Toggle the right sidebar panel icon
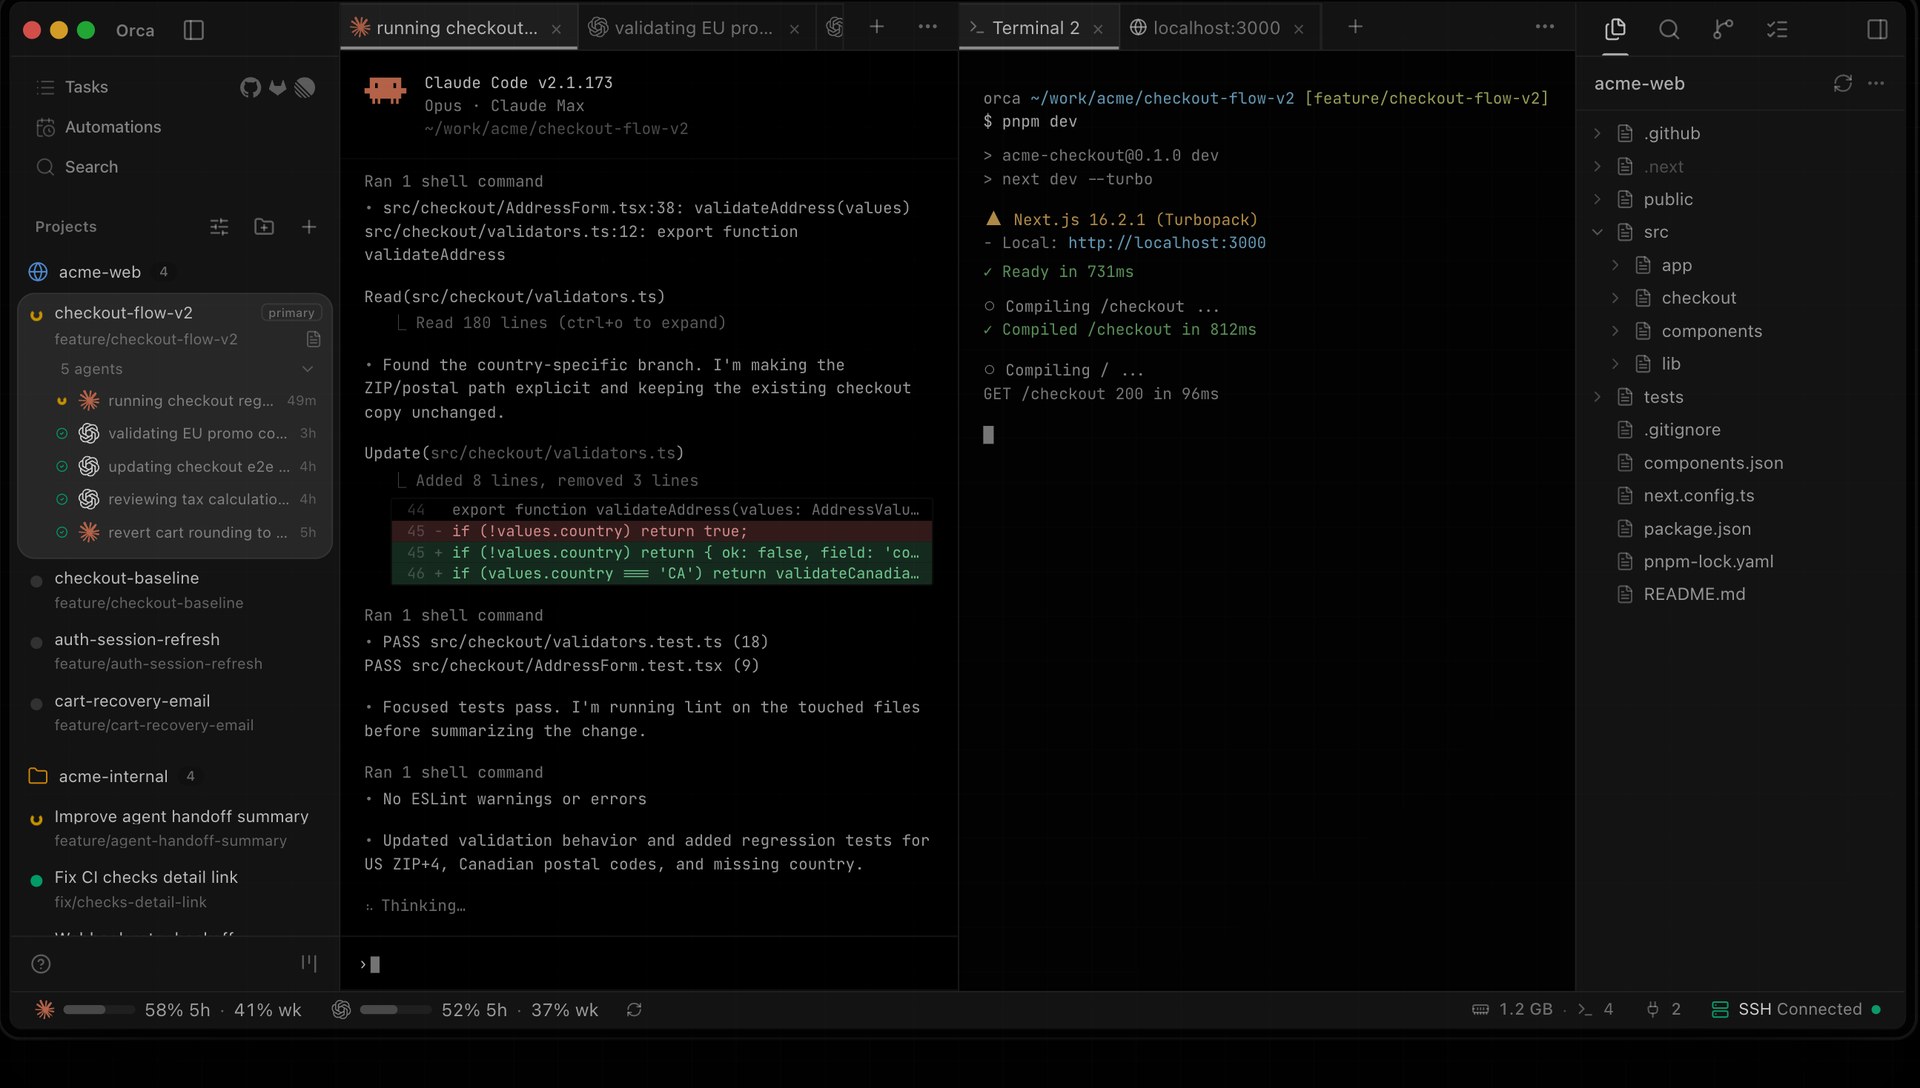The width and height of the screenshot is (1920, 1088). tap(1877, 29)
